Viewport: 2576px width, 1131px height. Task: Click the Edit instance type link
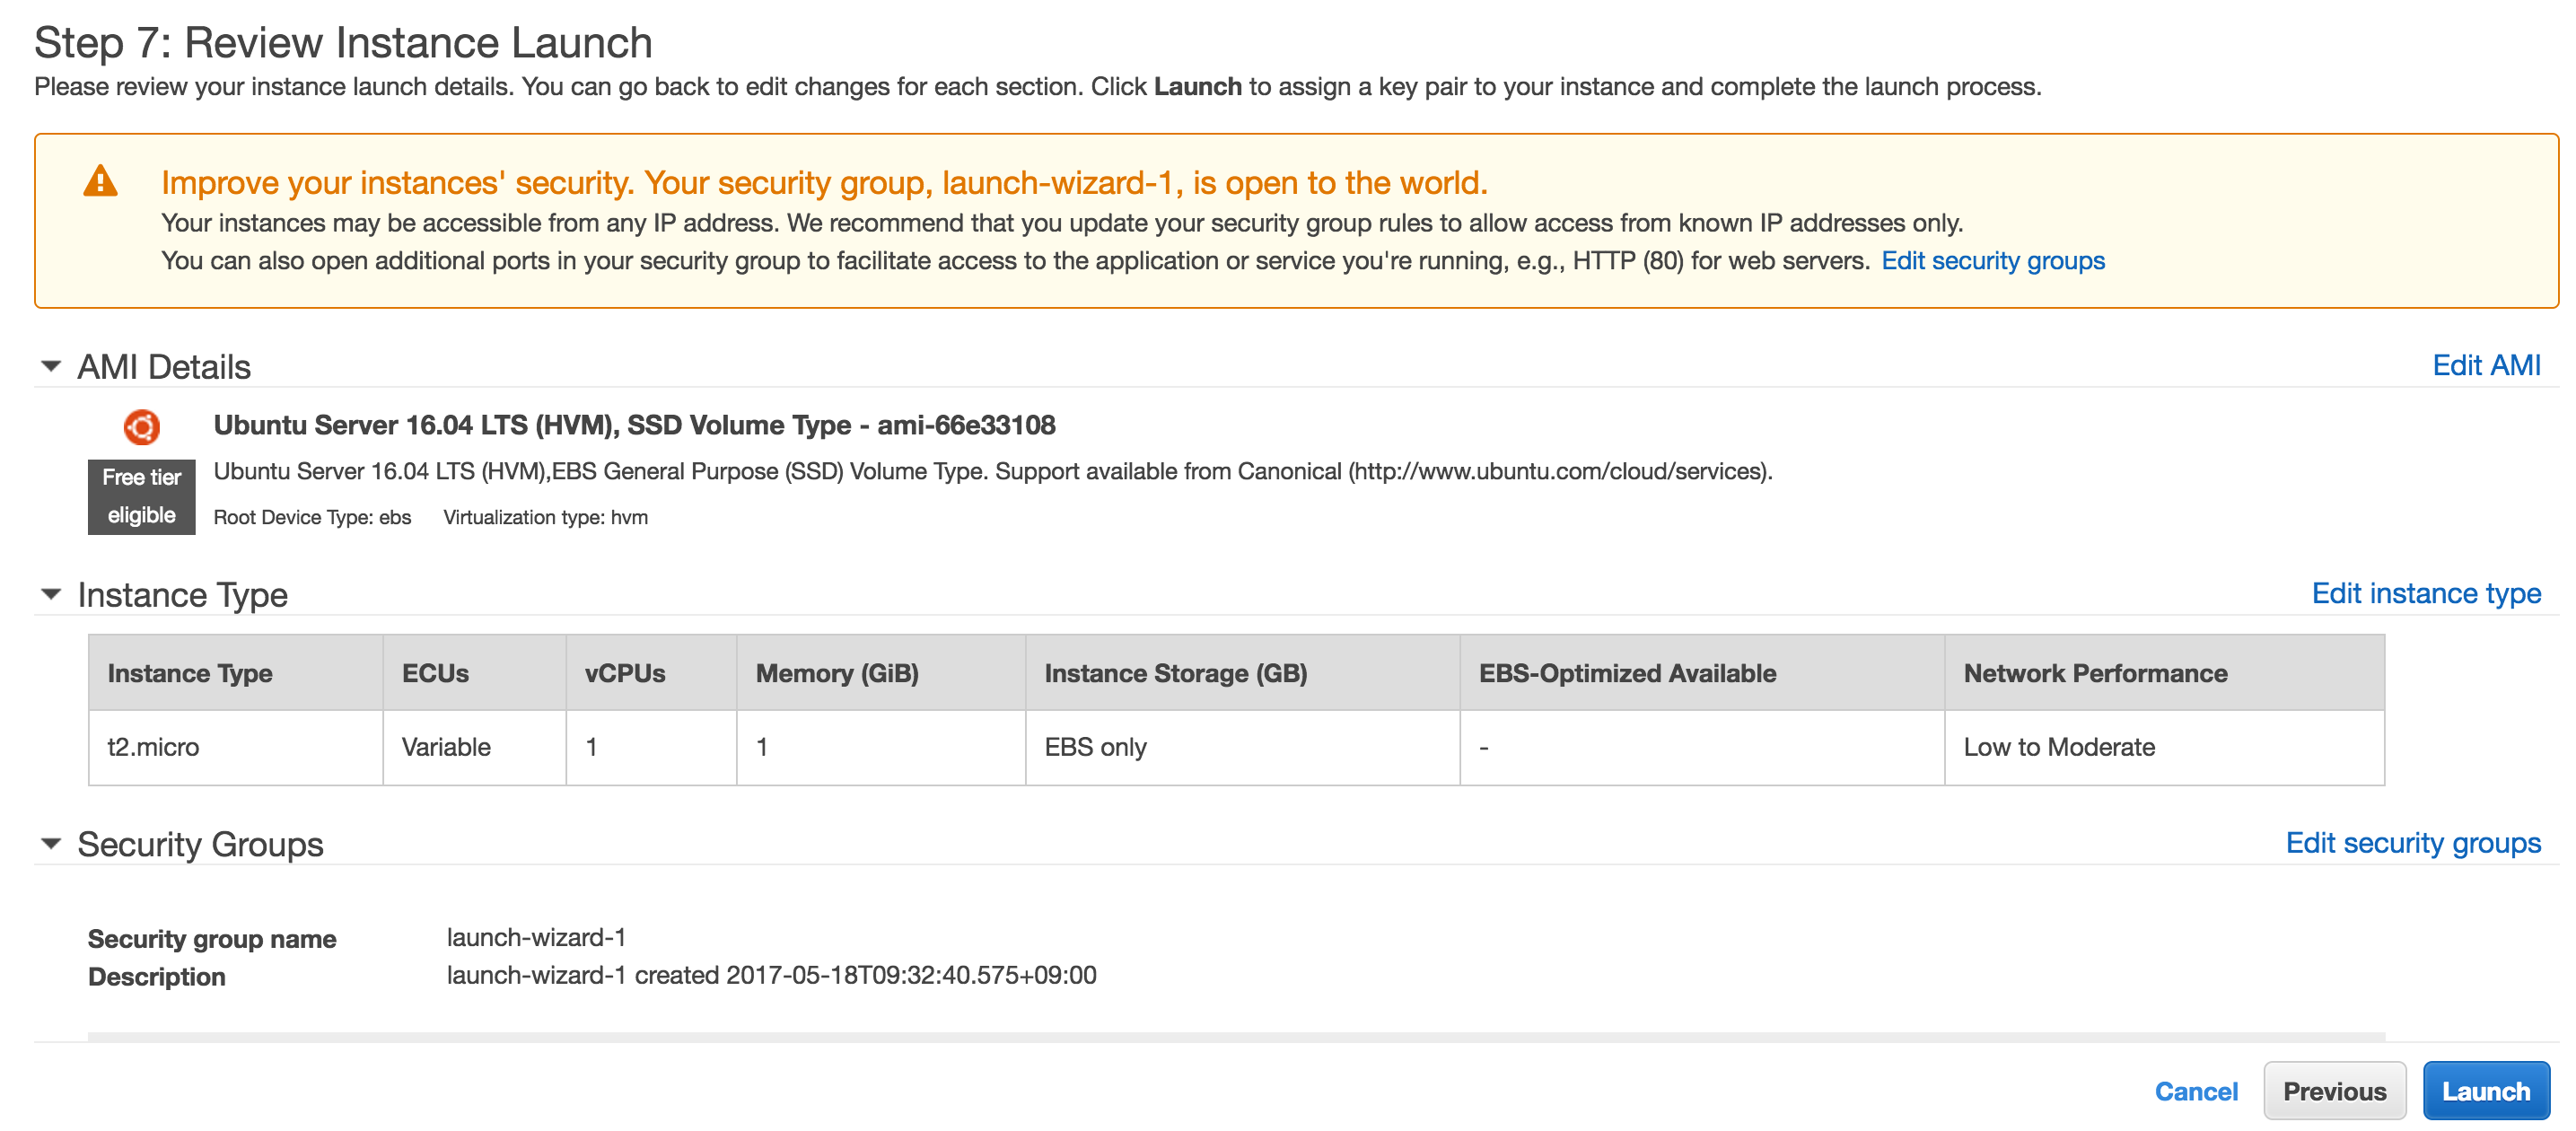(2426, 593)
